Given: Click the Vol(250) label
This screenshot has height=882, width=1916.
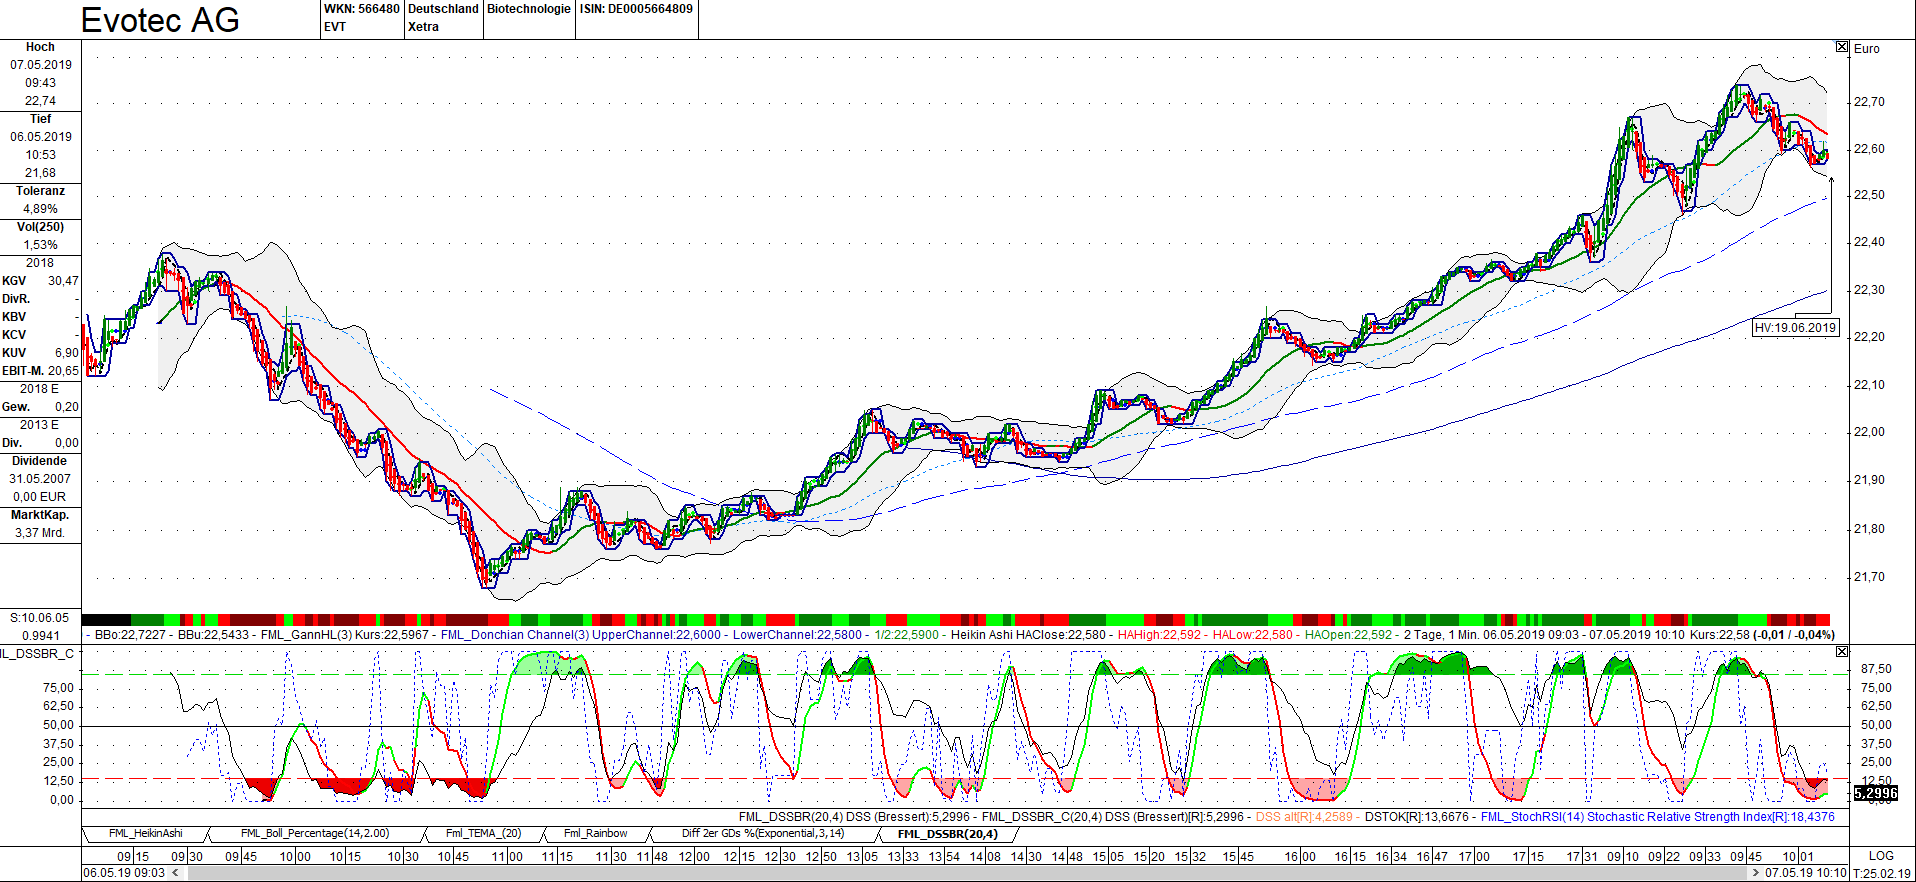Looking at the screenshot, I should click(x=40, y=227).
